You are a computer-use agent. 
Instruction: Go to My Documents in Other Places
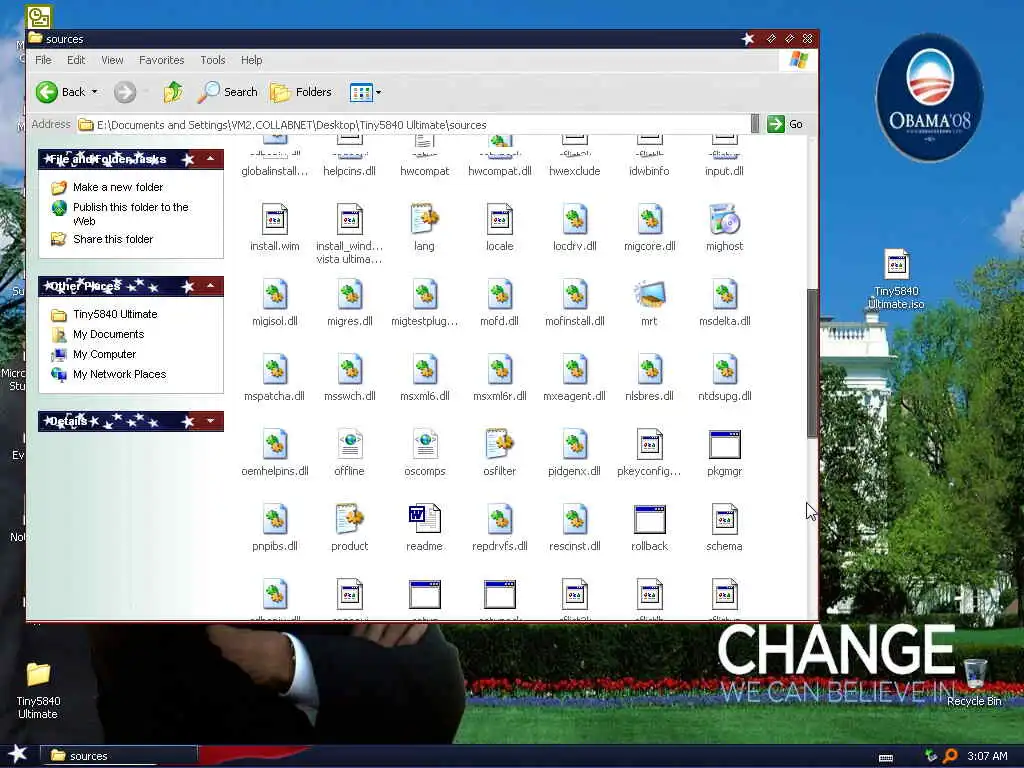(108, 334)
